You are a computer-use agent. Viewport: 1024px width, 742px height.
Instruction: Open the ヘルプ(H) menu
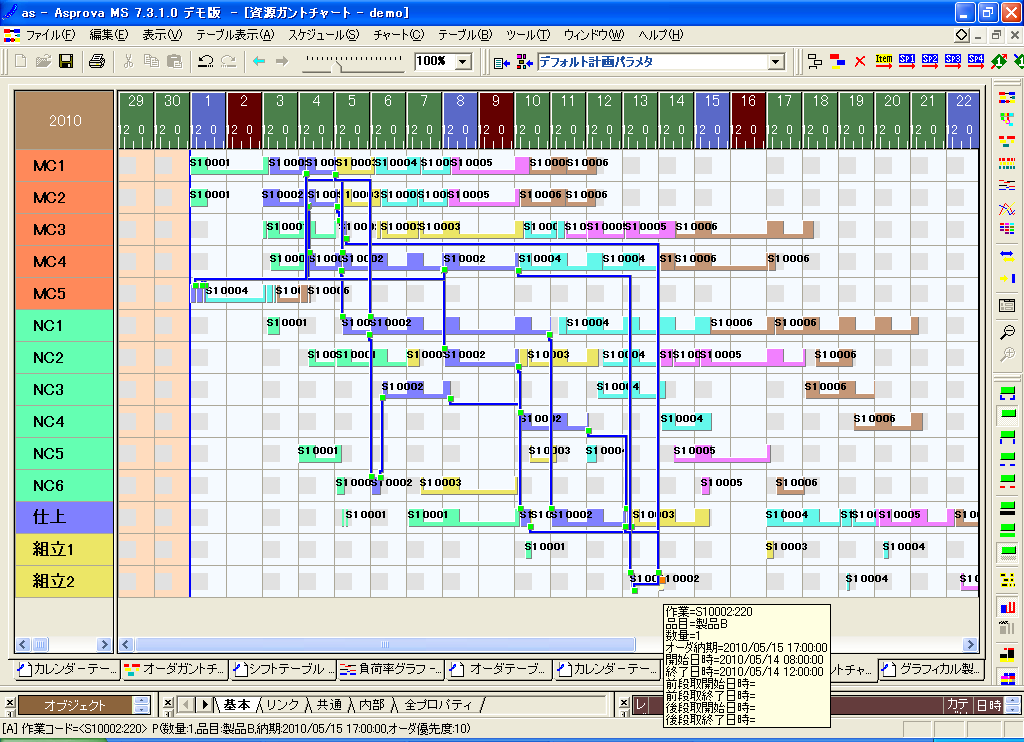click(x=660, y=35)
